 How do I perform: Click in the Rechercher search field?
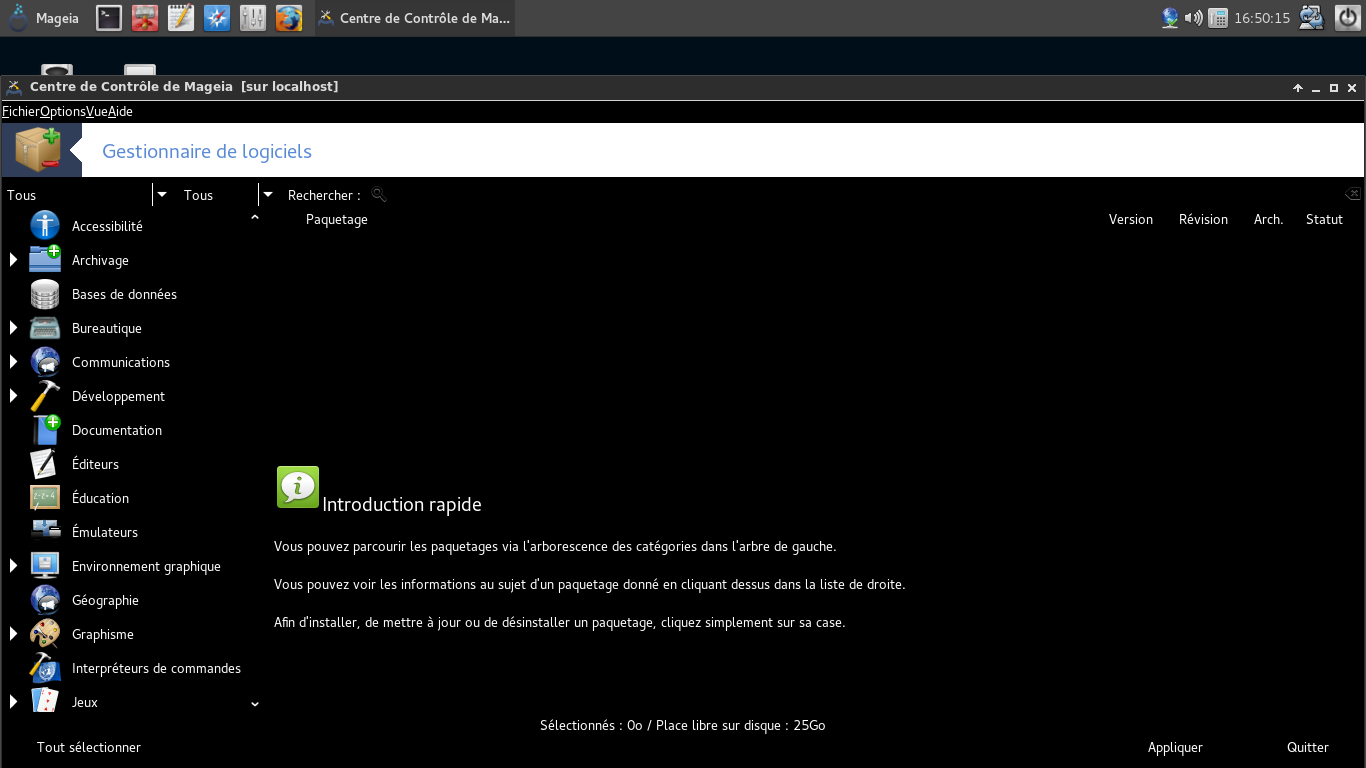click(x=865, y=195)
